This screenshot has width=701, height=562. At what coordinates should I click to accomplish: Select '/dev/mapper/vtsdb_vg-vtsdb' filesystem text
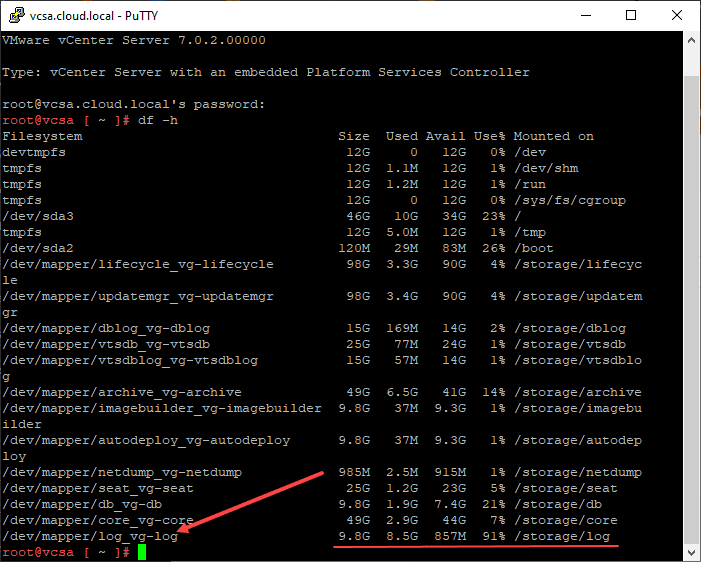106,344
